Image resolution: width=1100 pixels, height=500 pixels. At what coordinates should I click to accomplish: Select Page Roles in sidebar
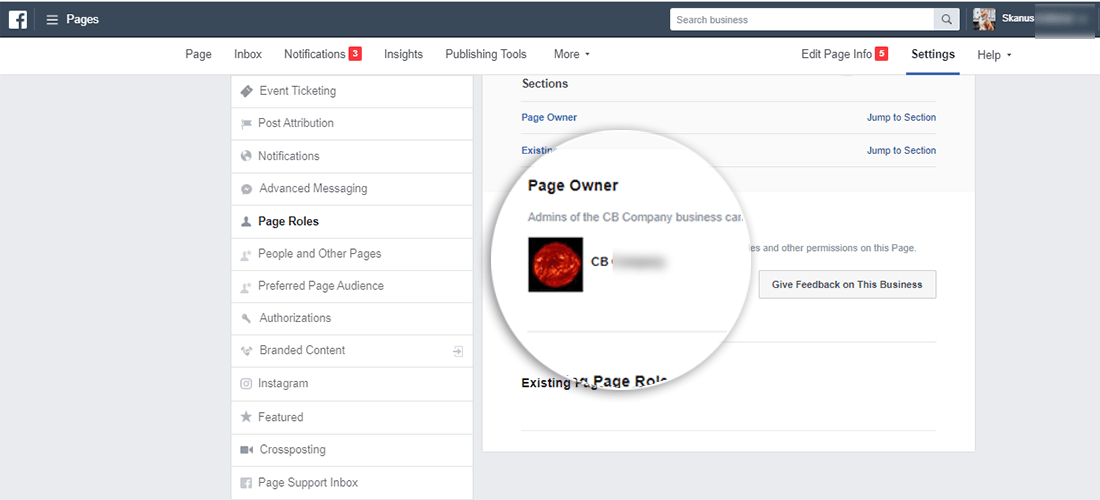point(352,222)
